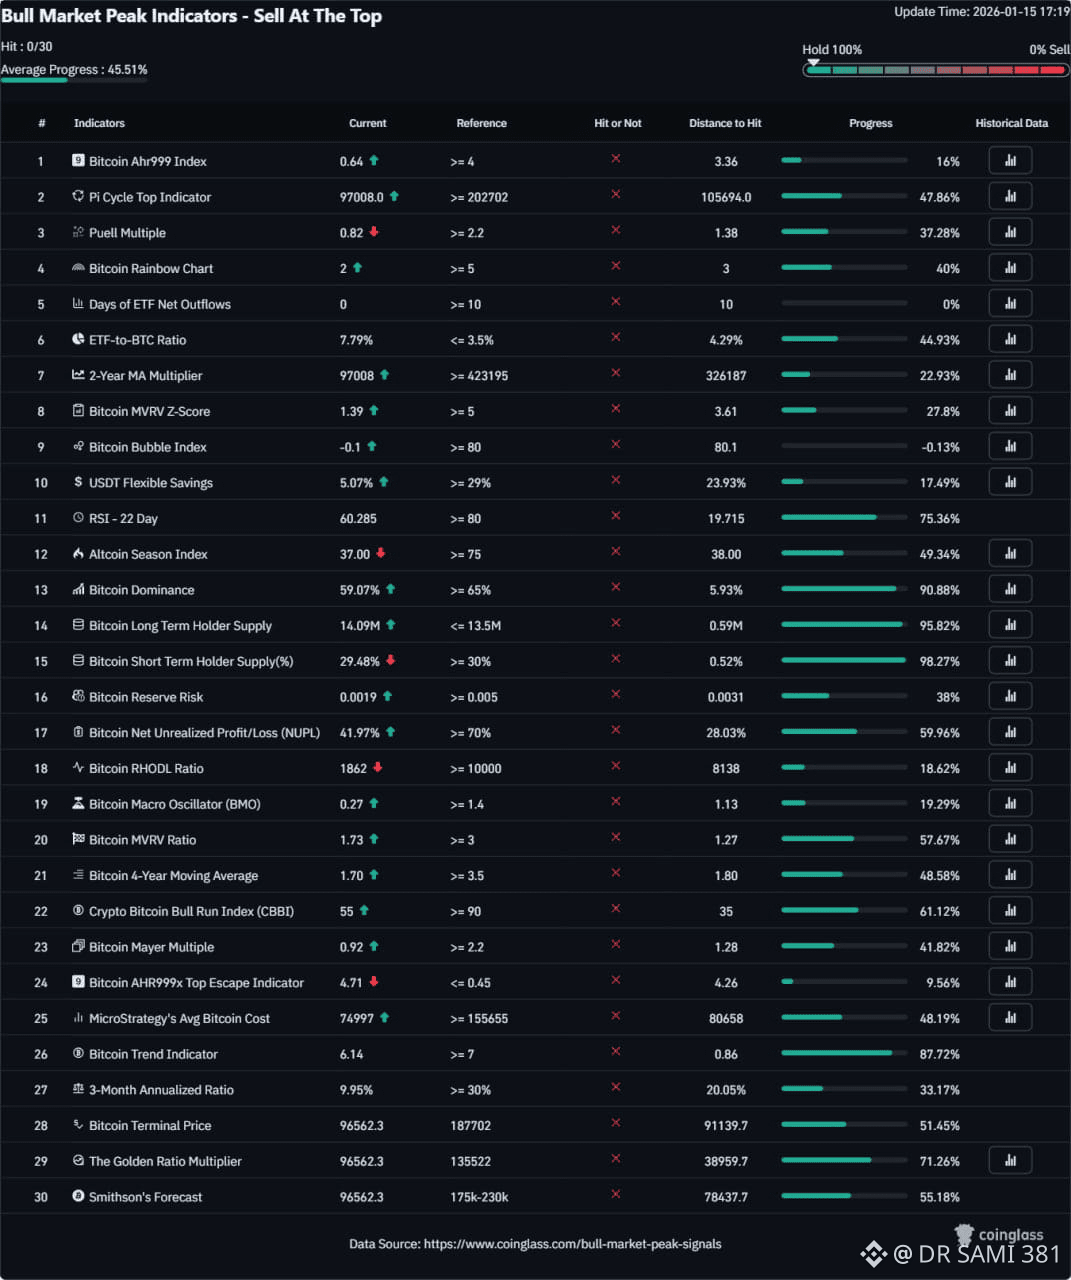
Task: Click the current value 14.09M
Action: click(x=360, y=625)
